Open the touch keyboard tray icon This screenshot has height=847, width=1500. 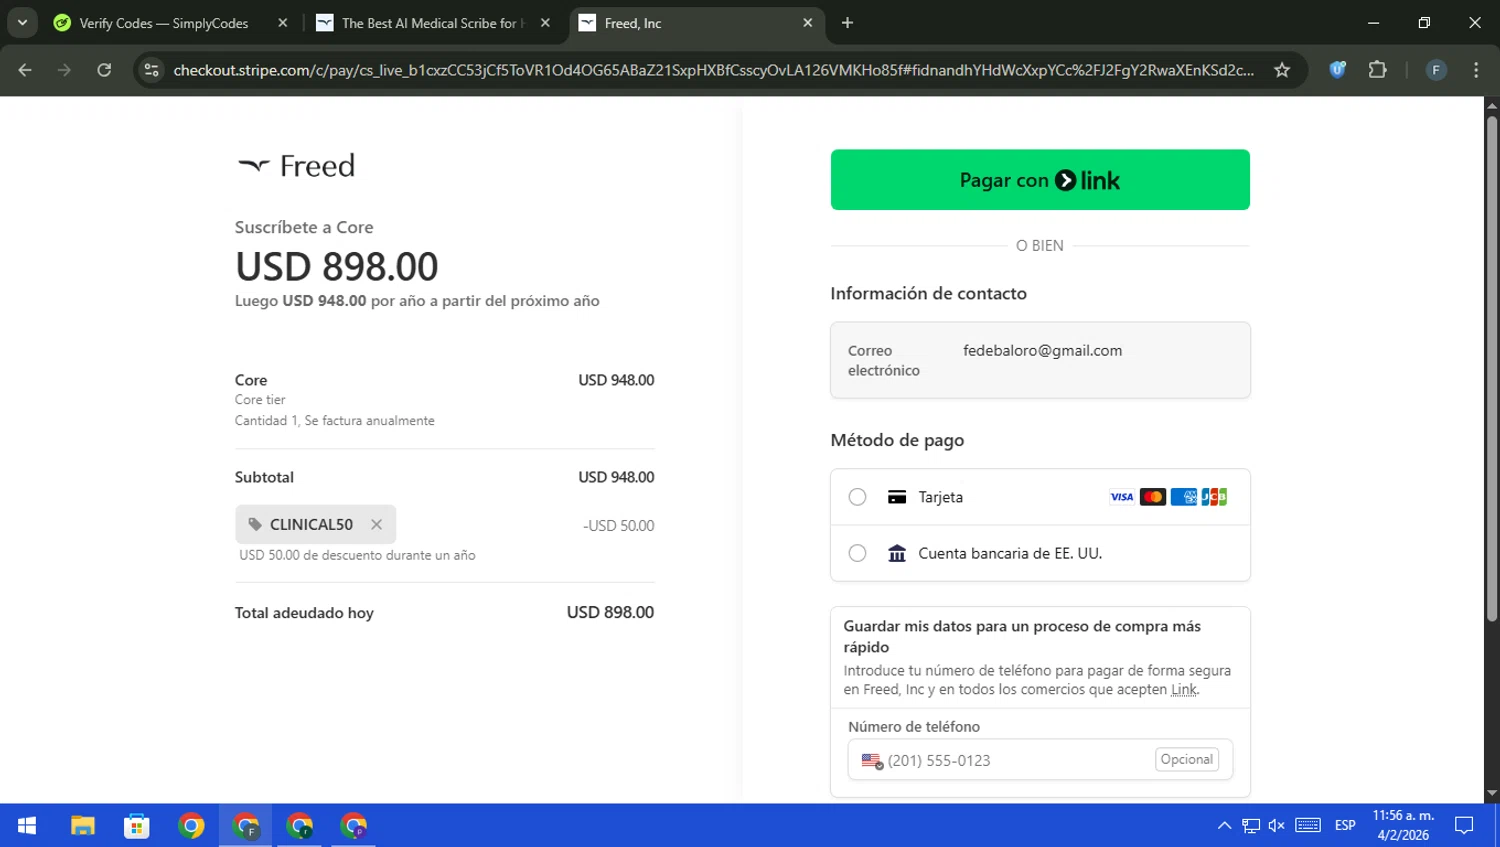pos(1308,826)
